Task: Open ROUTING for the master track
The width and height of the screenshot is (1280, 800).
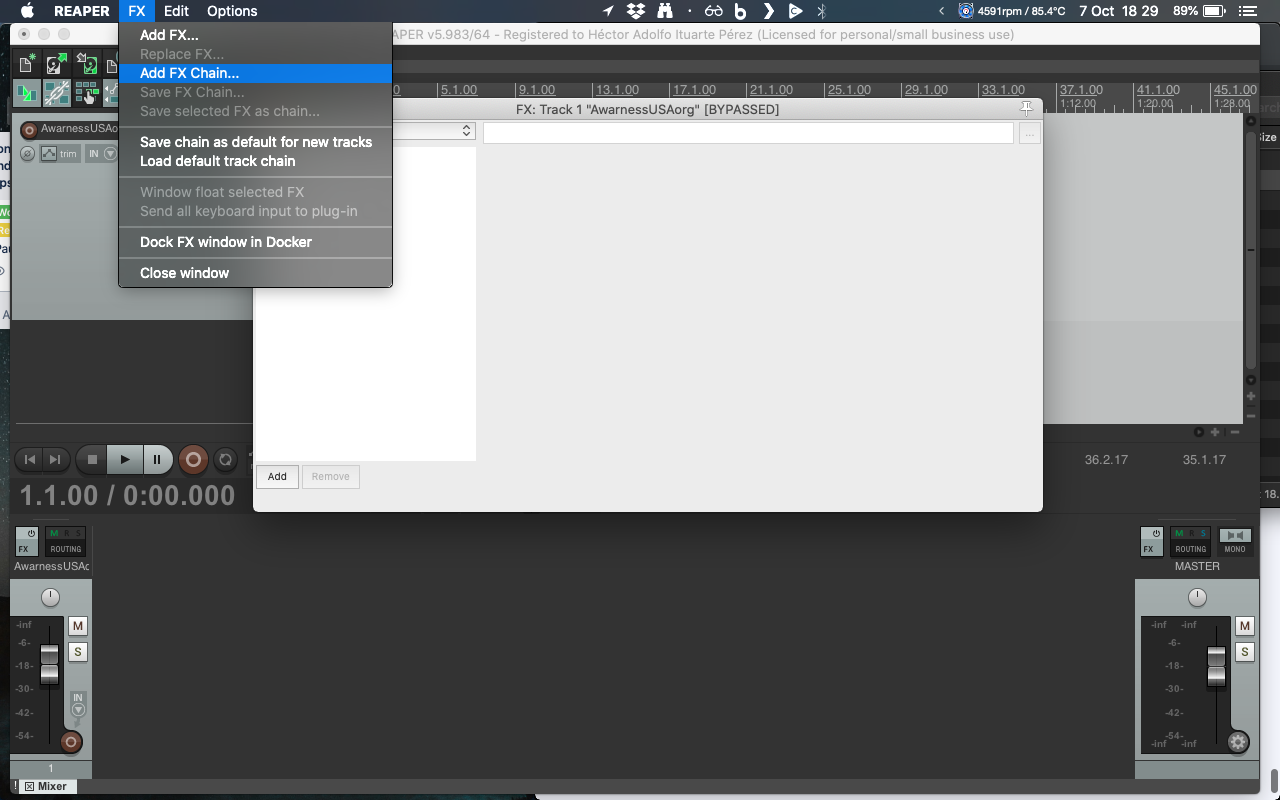Action: click(x=1190, y=541)
